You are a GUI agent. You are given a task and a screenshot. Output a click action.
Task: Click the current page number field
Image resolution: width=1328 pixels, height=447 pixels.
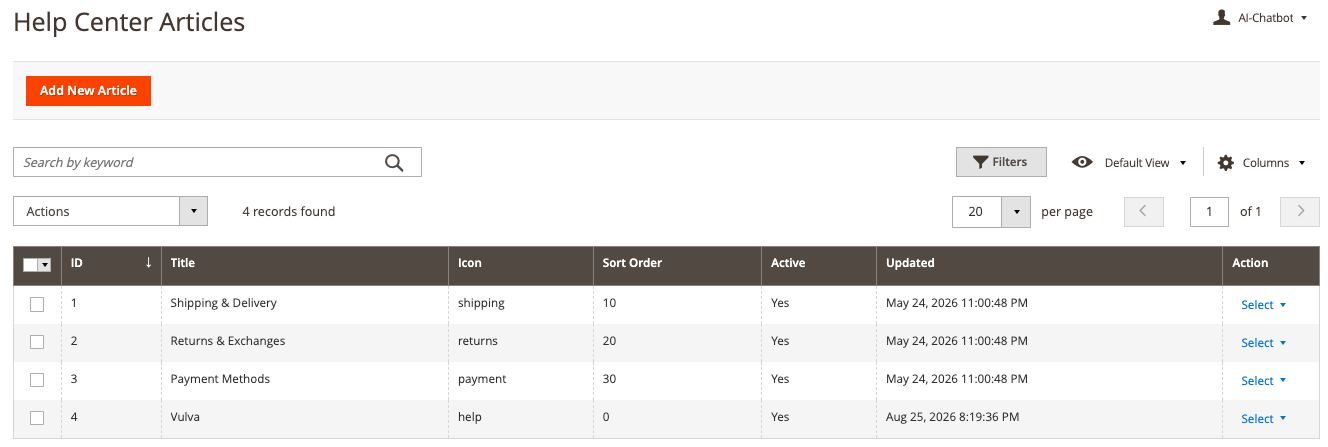coord(1209,211)
